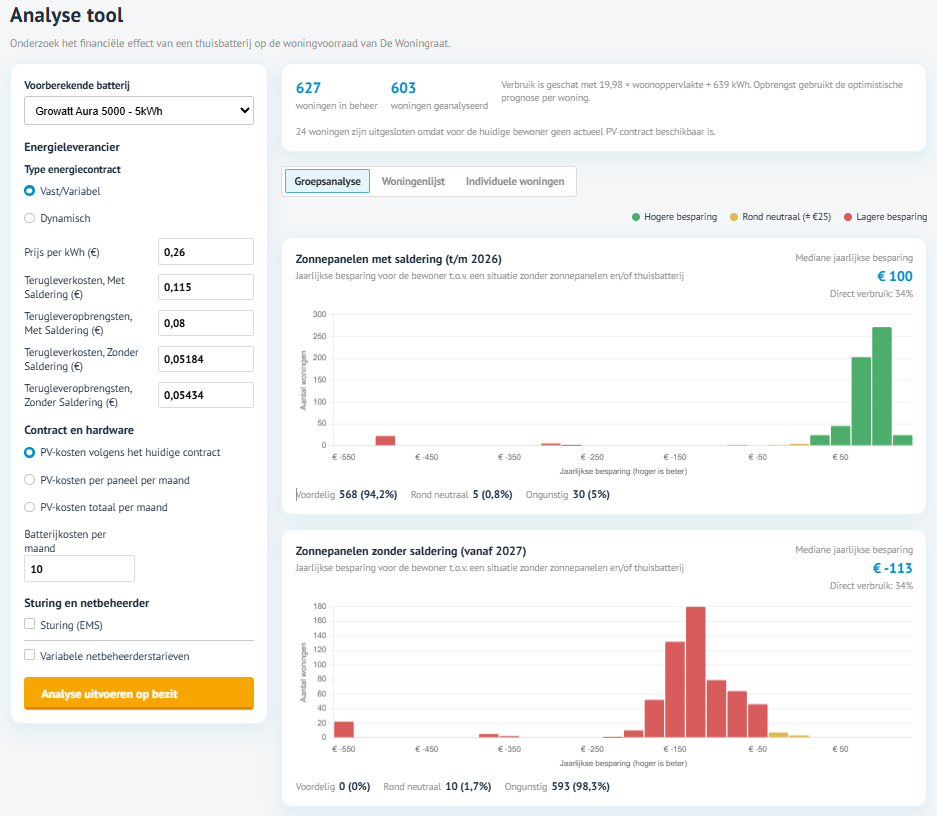Image resolution: width=937 pixels, height=816 pixels.
Task: Click the red Lagere besparing legend dot
Action: 847,217
